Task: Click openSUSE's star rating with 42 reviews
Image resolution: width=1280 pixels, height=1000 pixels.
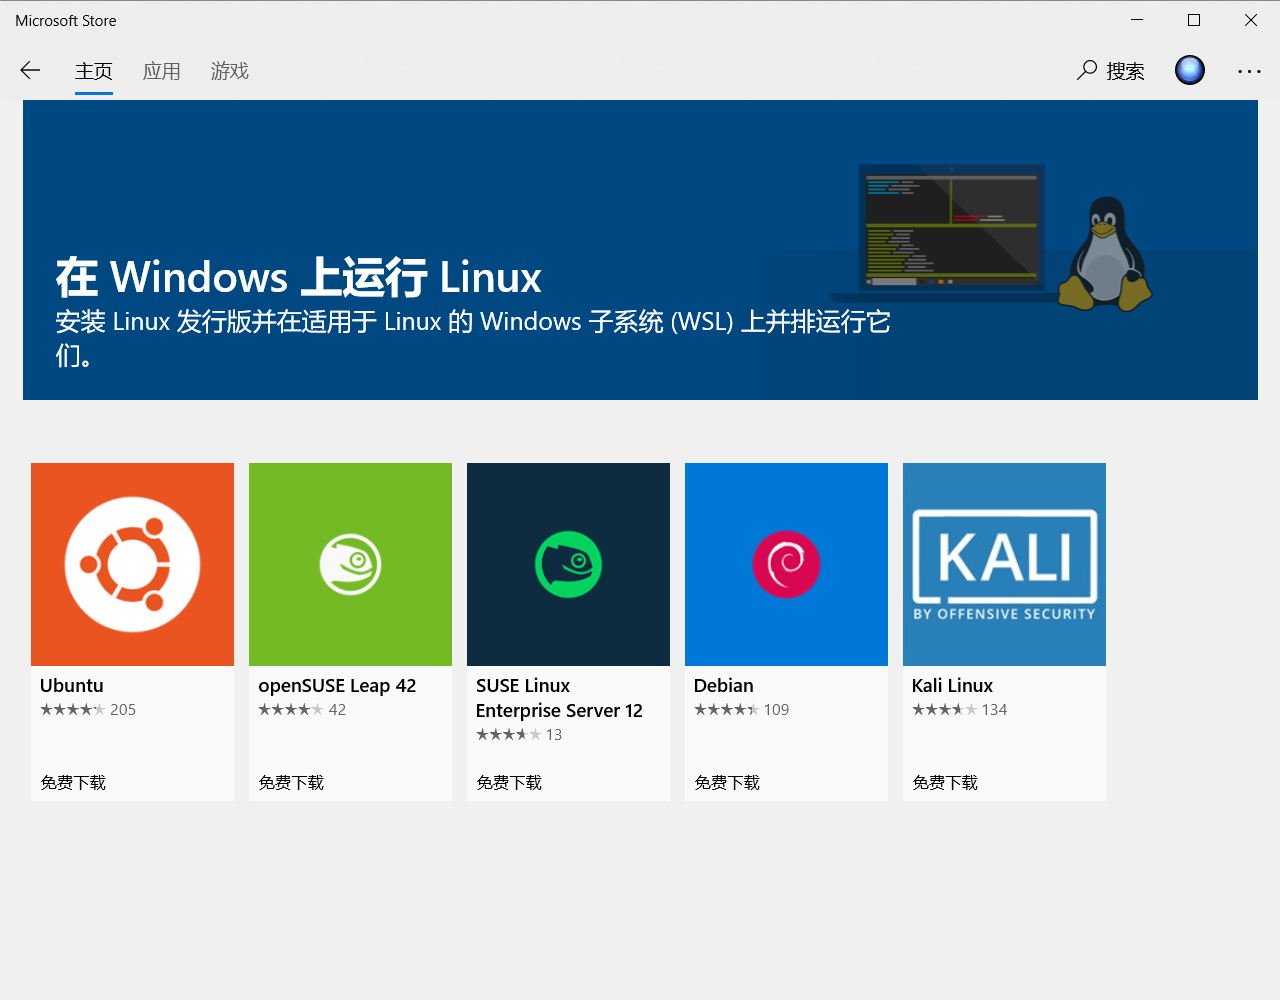Action: point(302,709)
